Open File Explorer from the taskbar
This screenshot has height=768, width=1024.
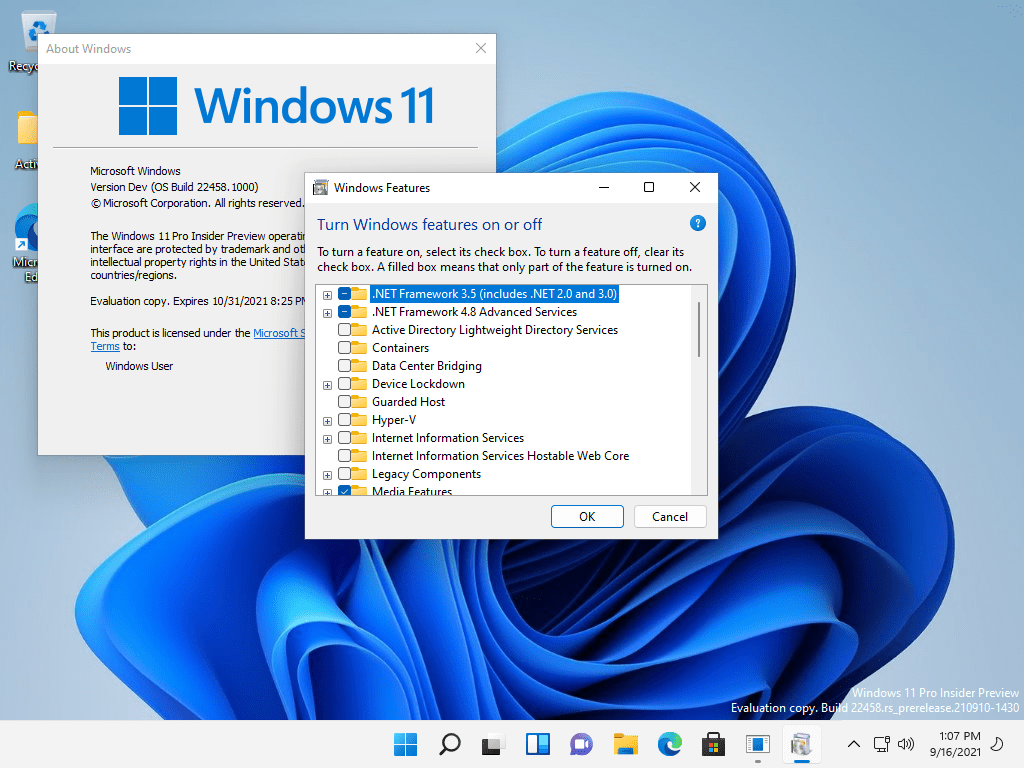(626, 744)
